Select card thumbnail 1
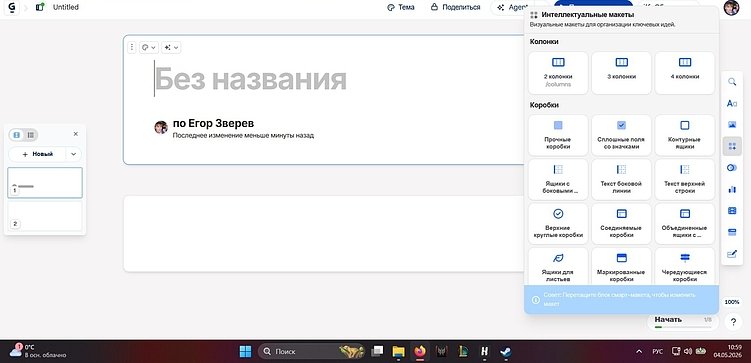This screenshot has height=363, width=751. point(45,182)
